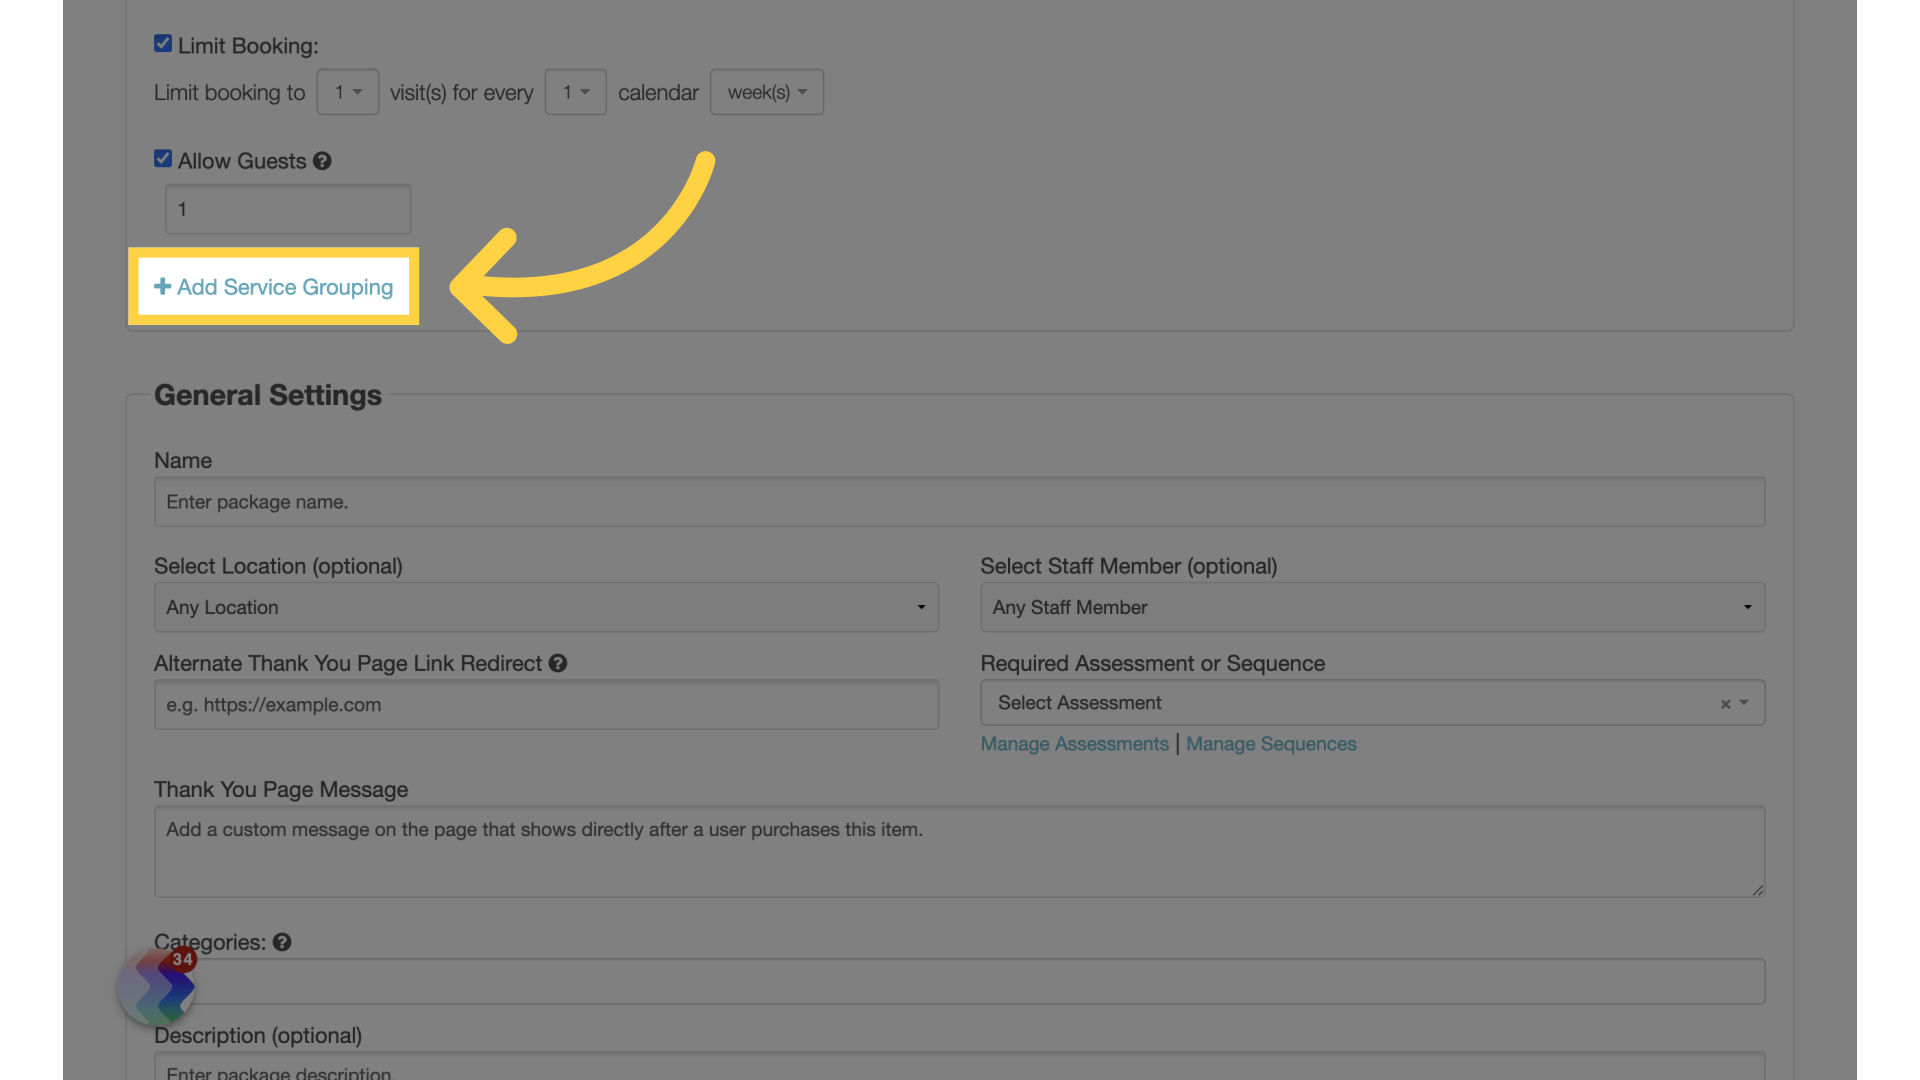Expand the calendar period number dropdown

click(574, 91)
